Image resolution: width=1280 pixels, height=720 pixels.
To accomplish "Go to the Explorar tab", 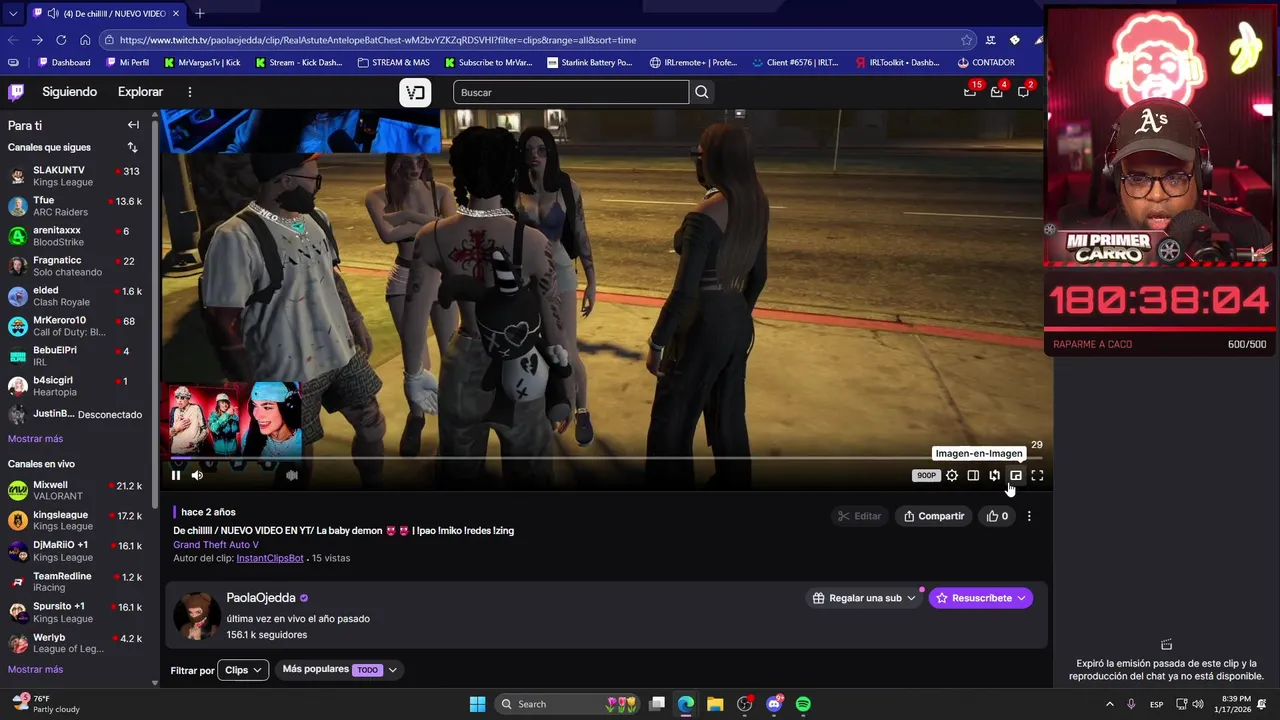I will (x=140, y=92).
